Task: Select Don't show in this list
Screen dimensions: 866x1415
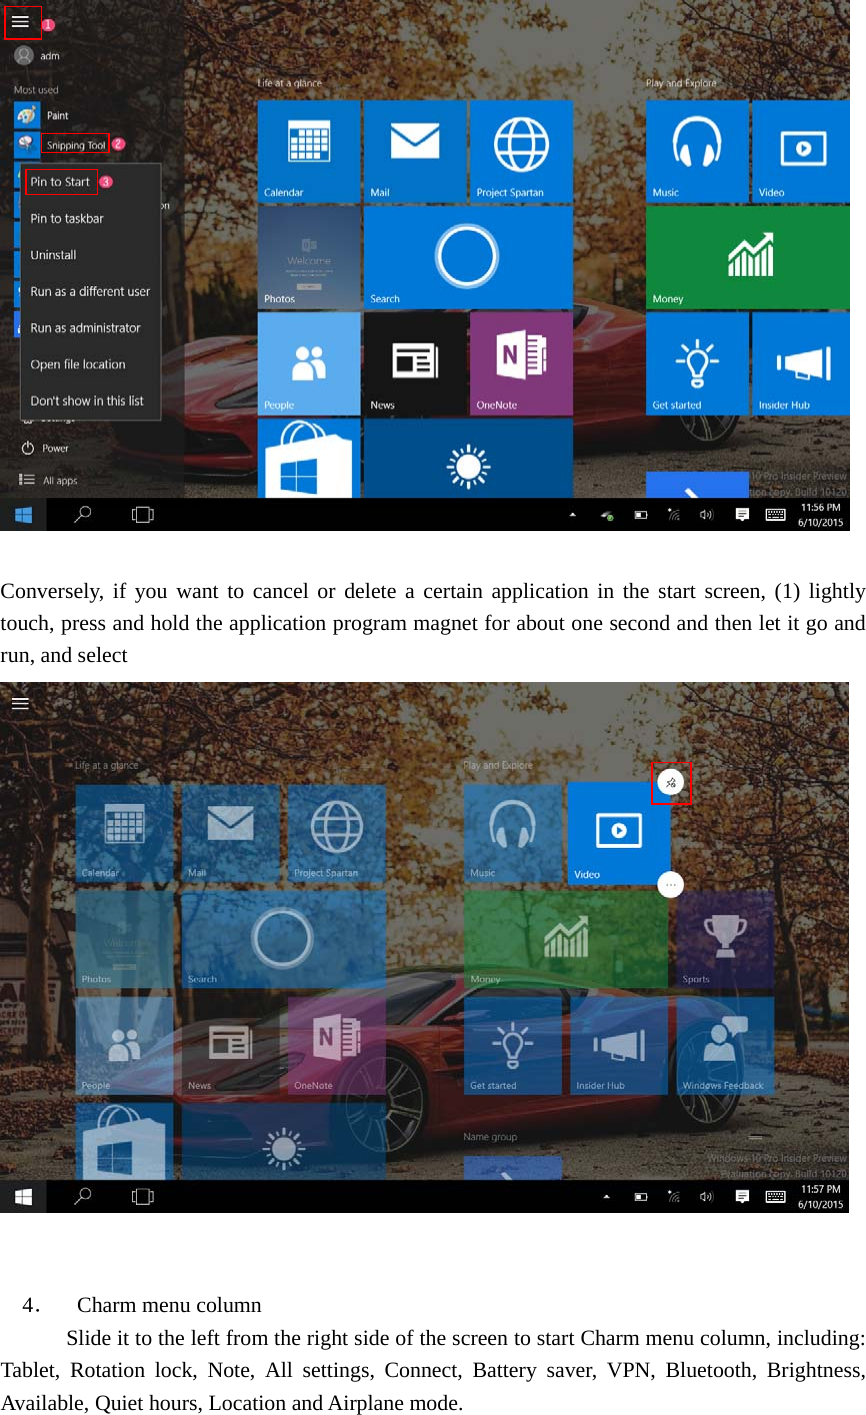Action: click(87, 401)
